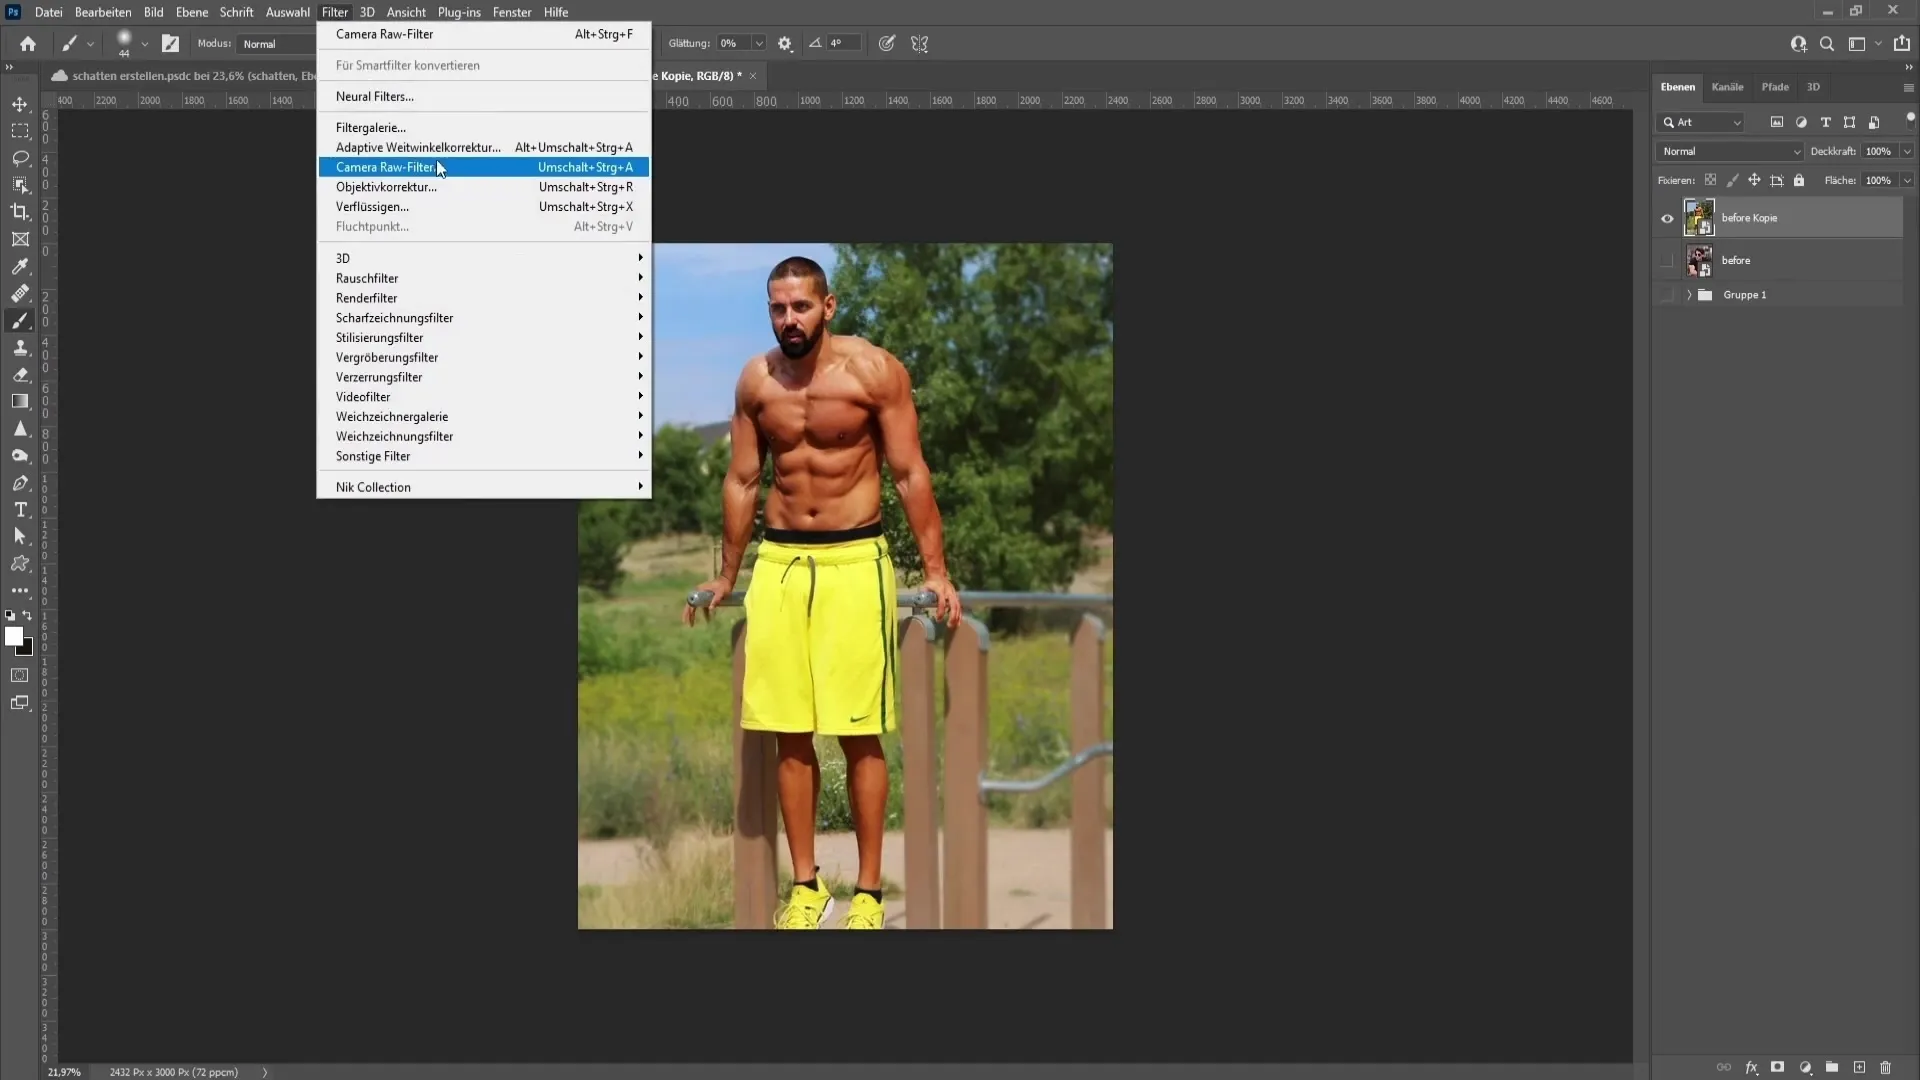Open the Fläche fill dropdown arrow
The image size is (1920, 1080).
pyautogui.click(x=1907, y=180)
